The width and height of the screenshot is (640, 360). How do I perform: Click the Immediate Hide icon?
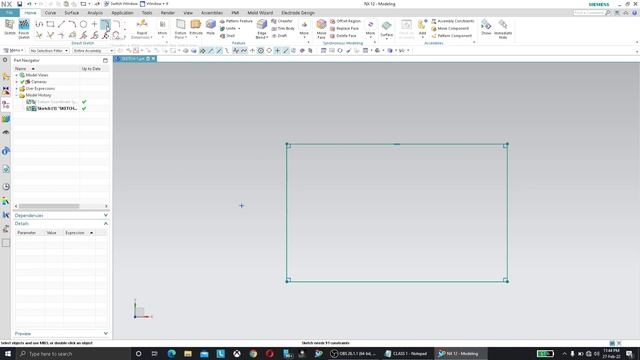click(x=503, y=24)
